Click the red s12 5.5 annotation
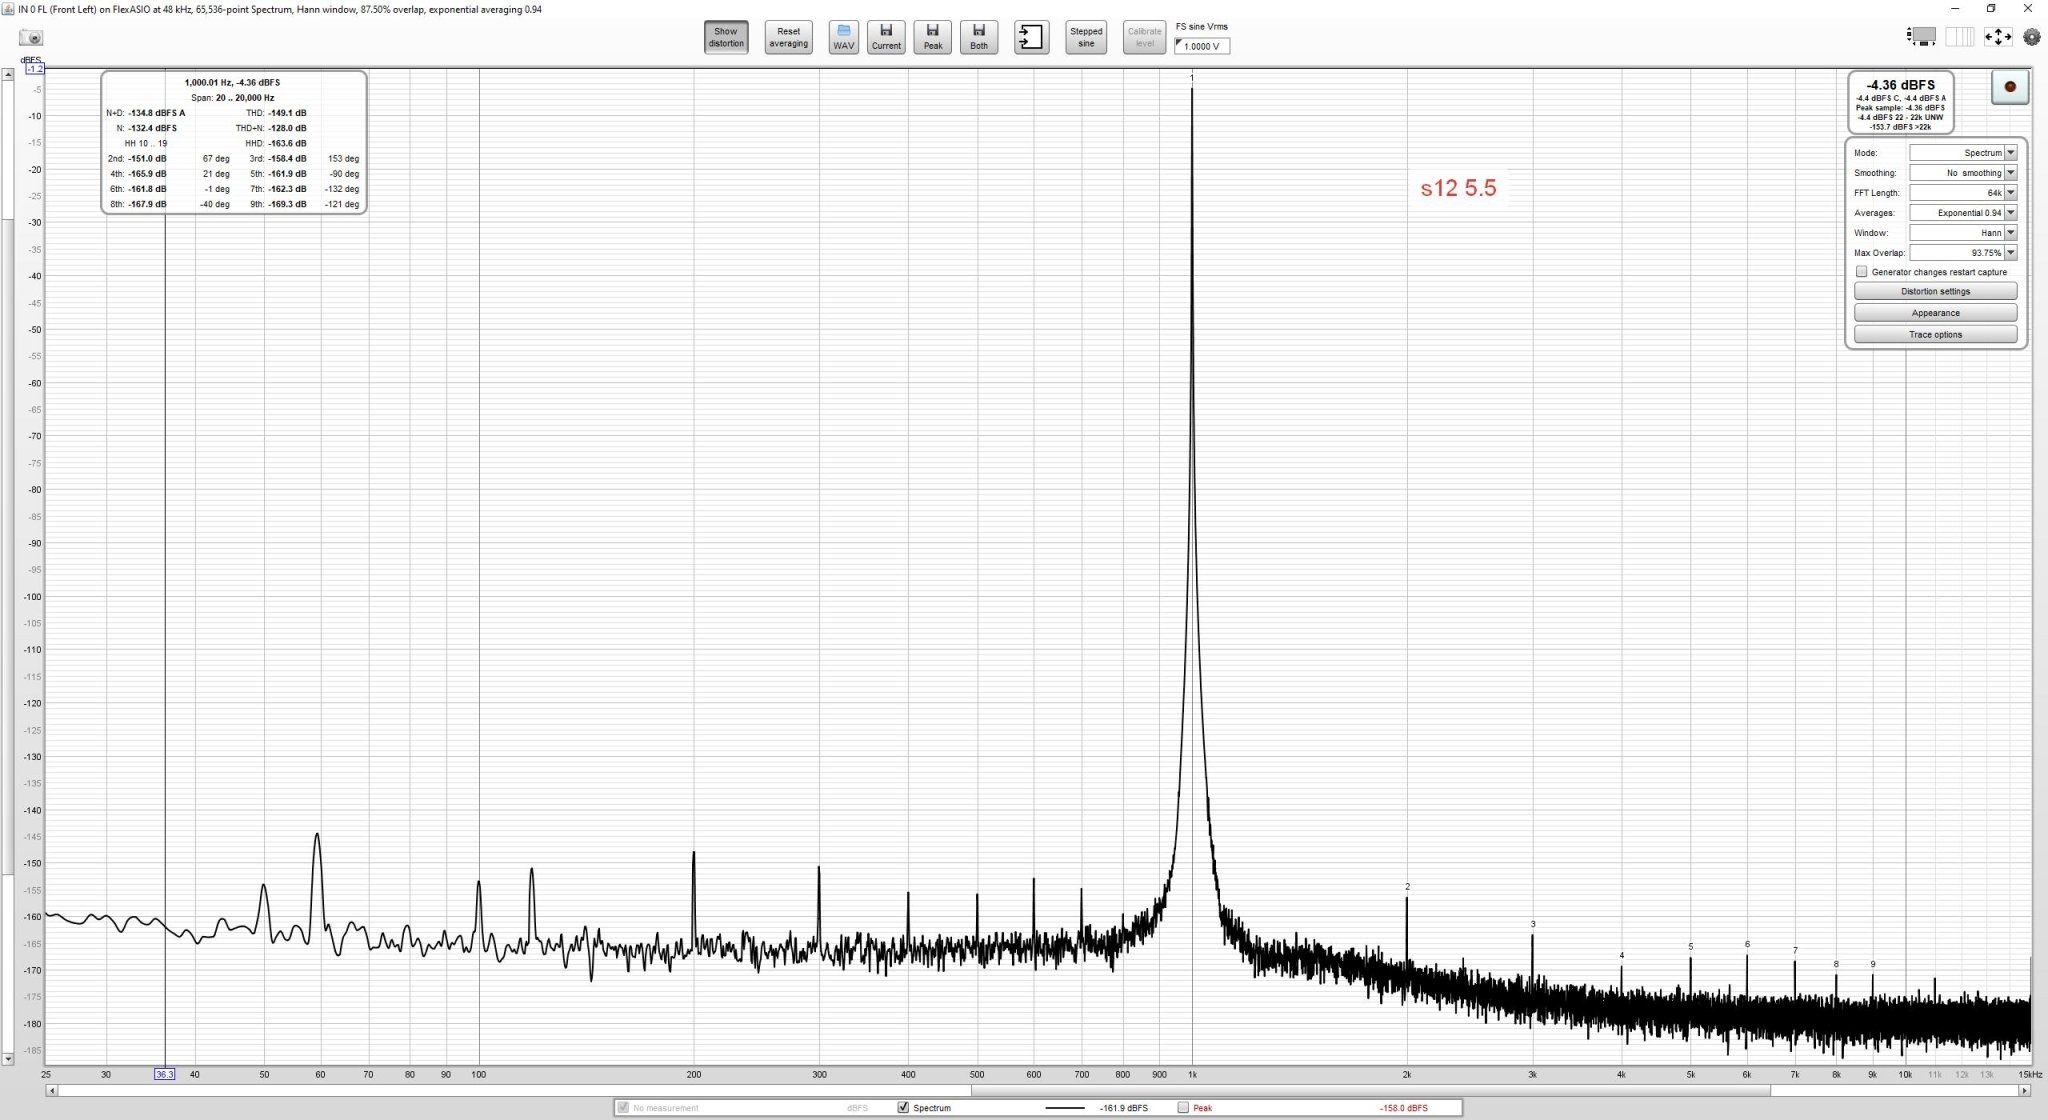The width and height of the screenshot is (2048, 1120). click(1458, 188)
